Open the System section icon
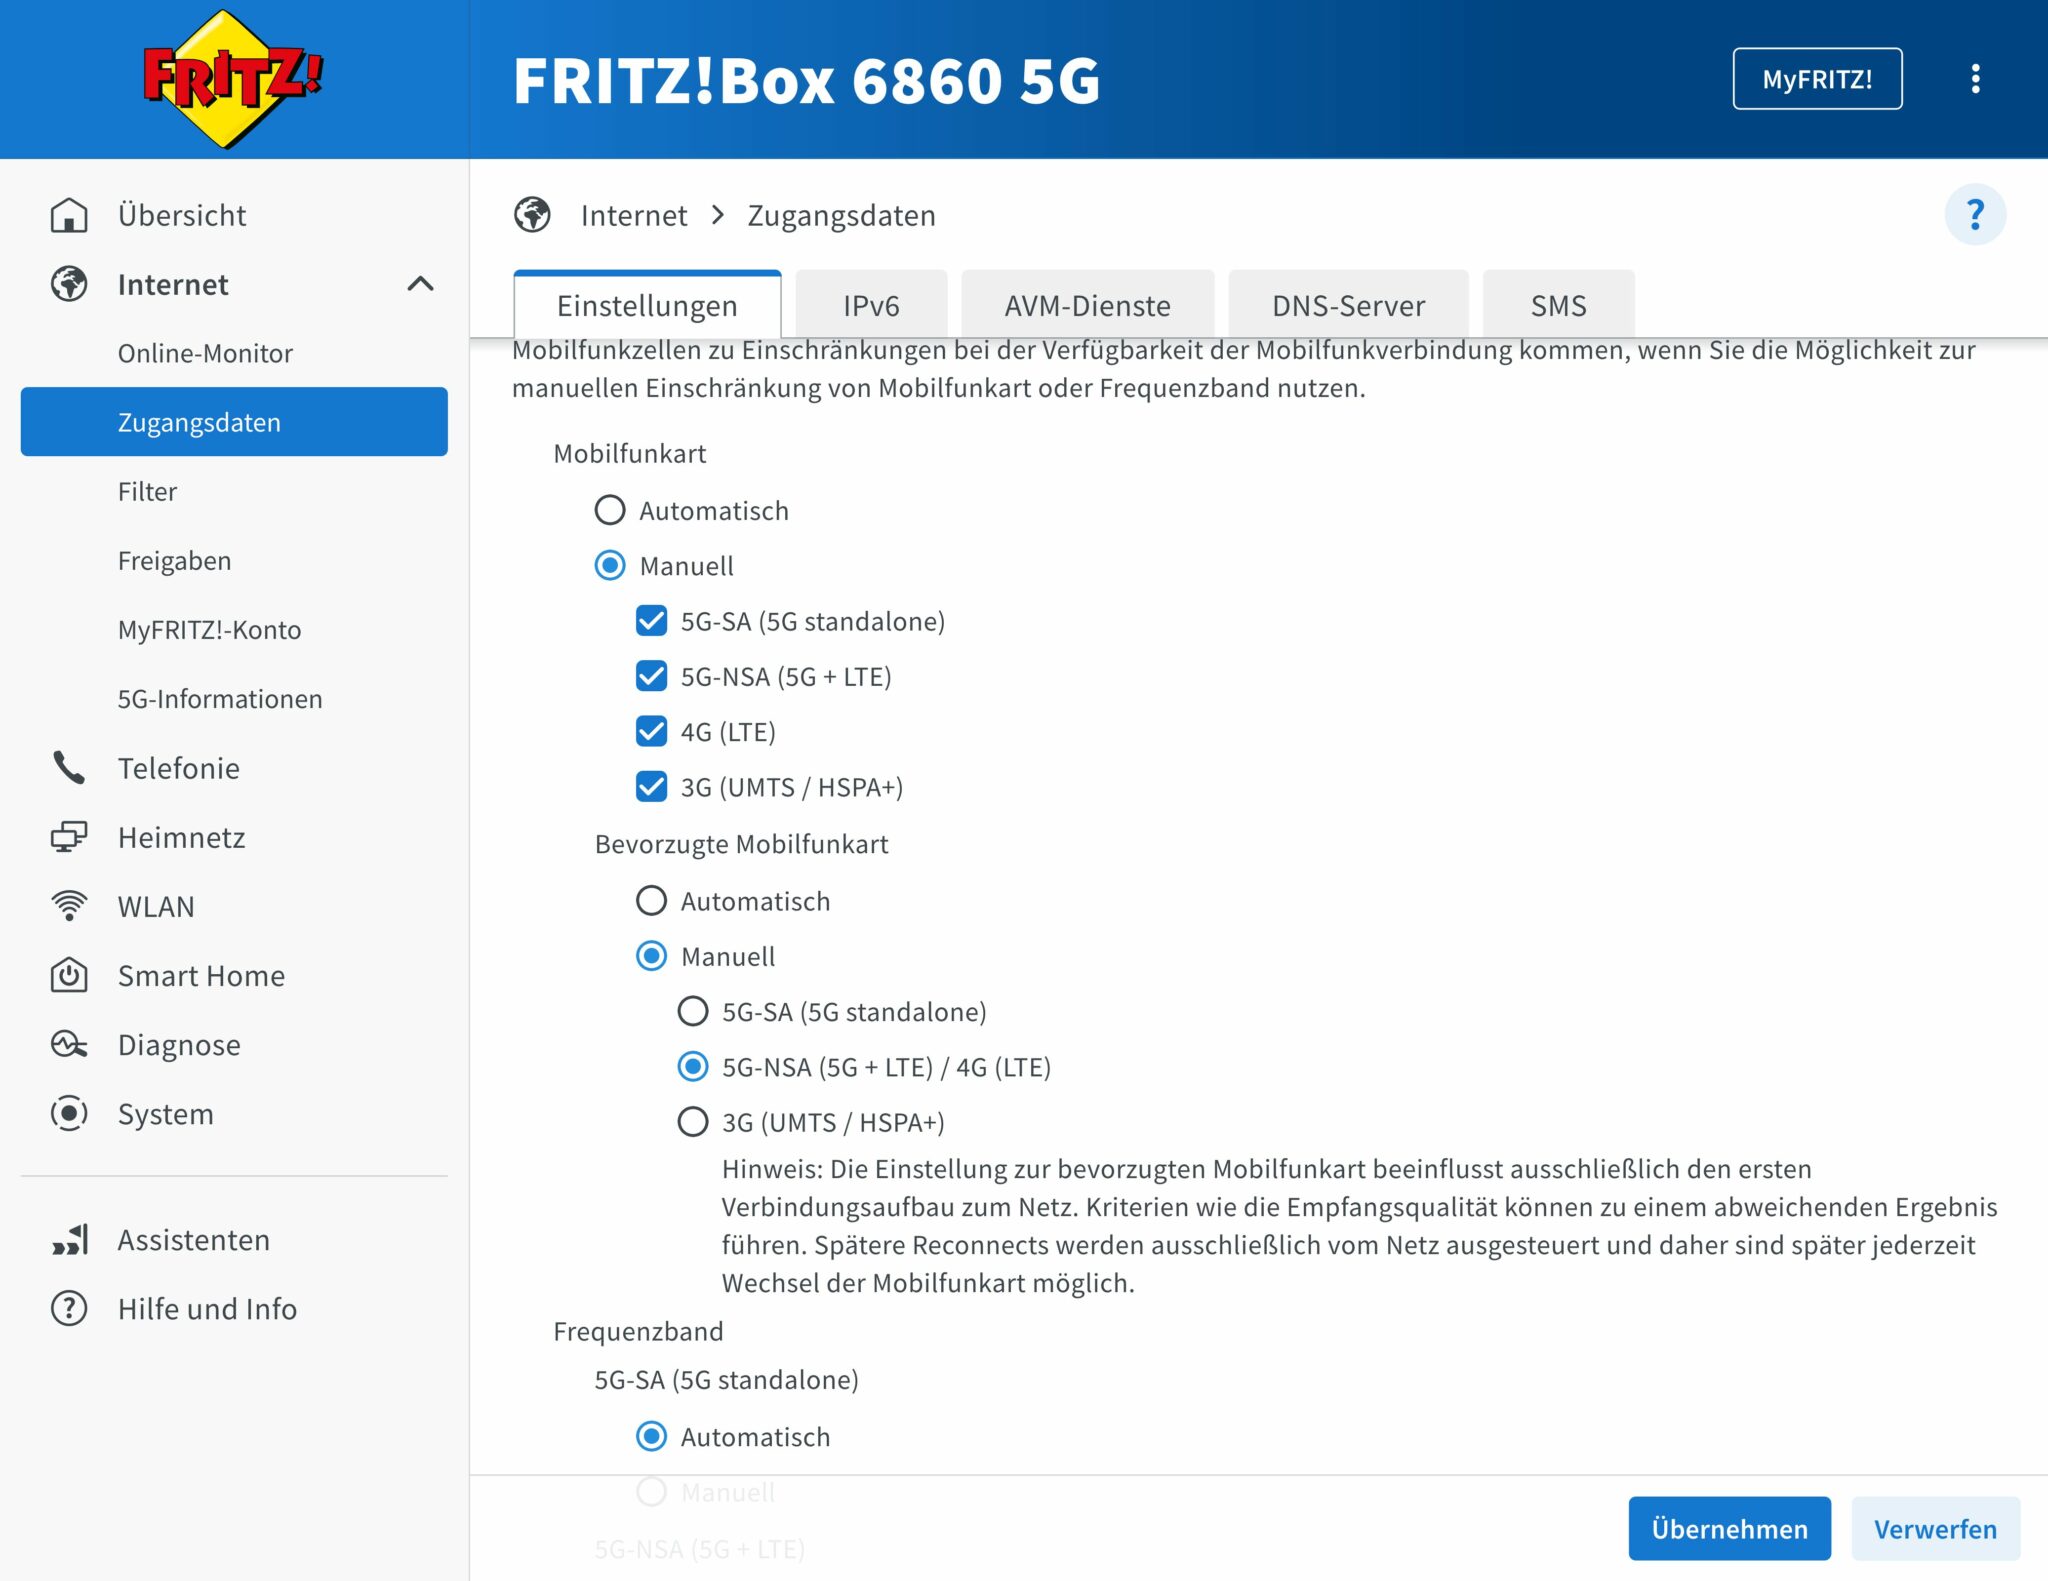This screenshot has height=1581, width=2048. pos(68,1113)
